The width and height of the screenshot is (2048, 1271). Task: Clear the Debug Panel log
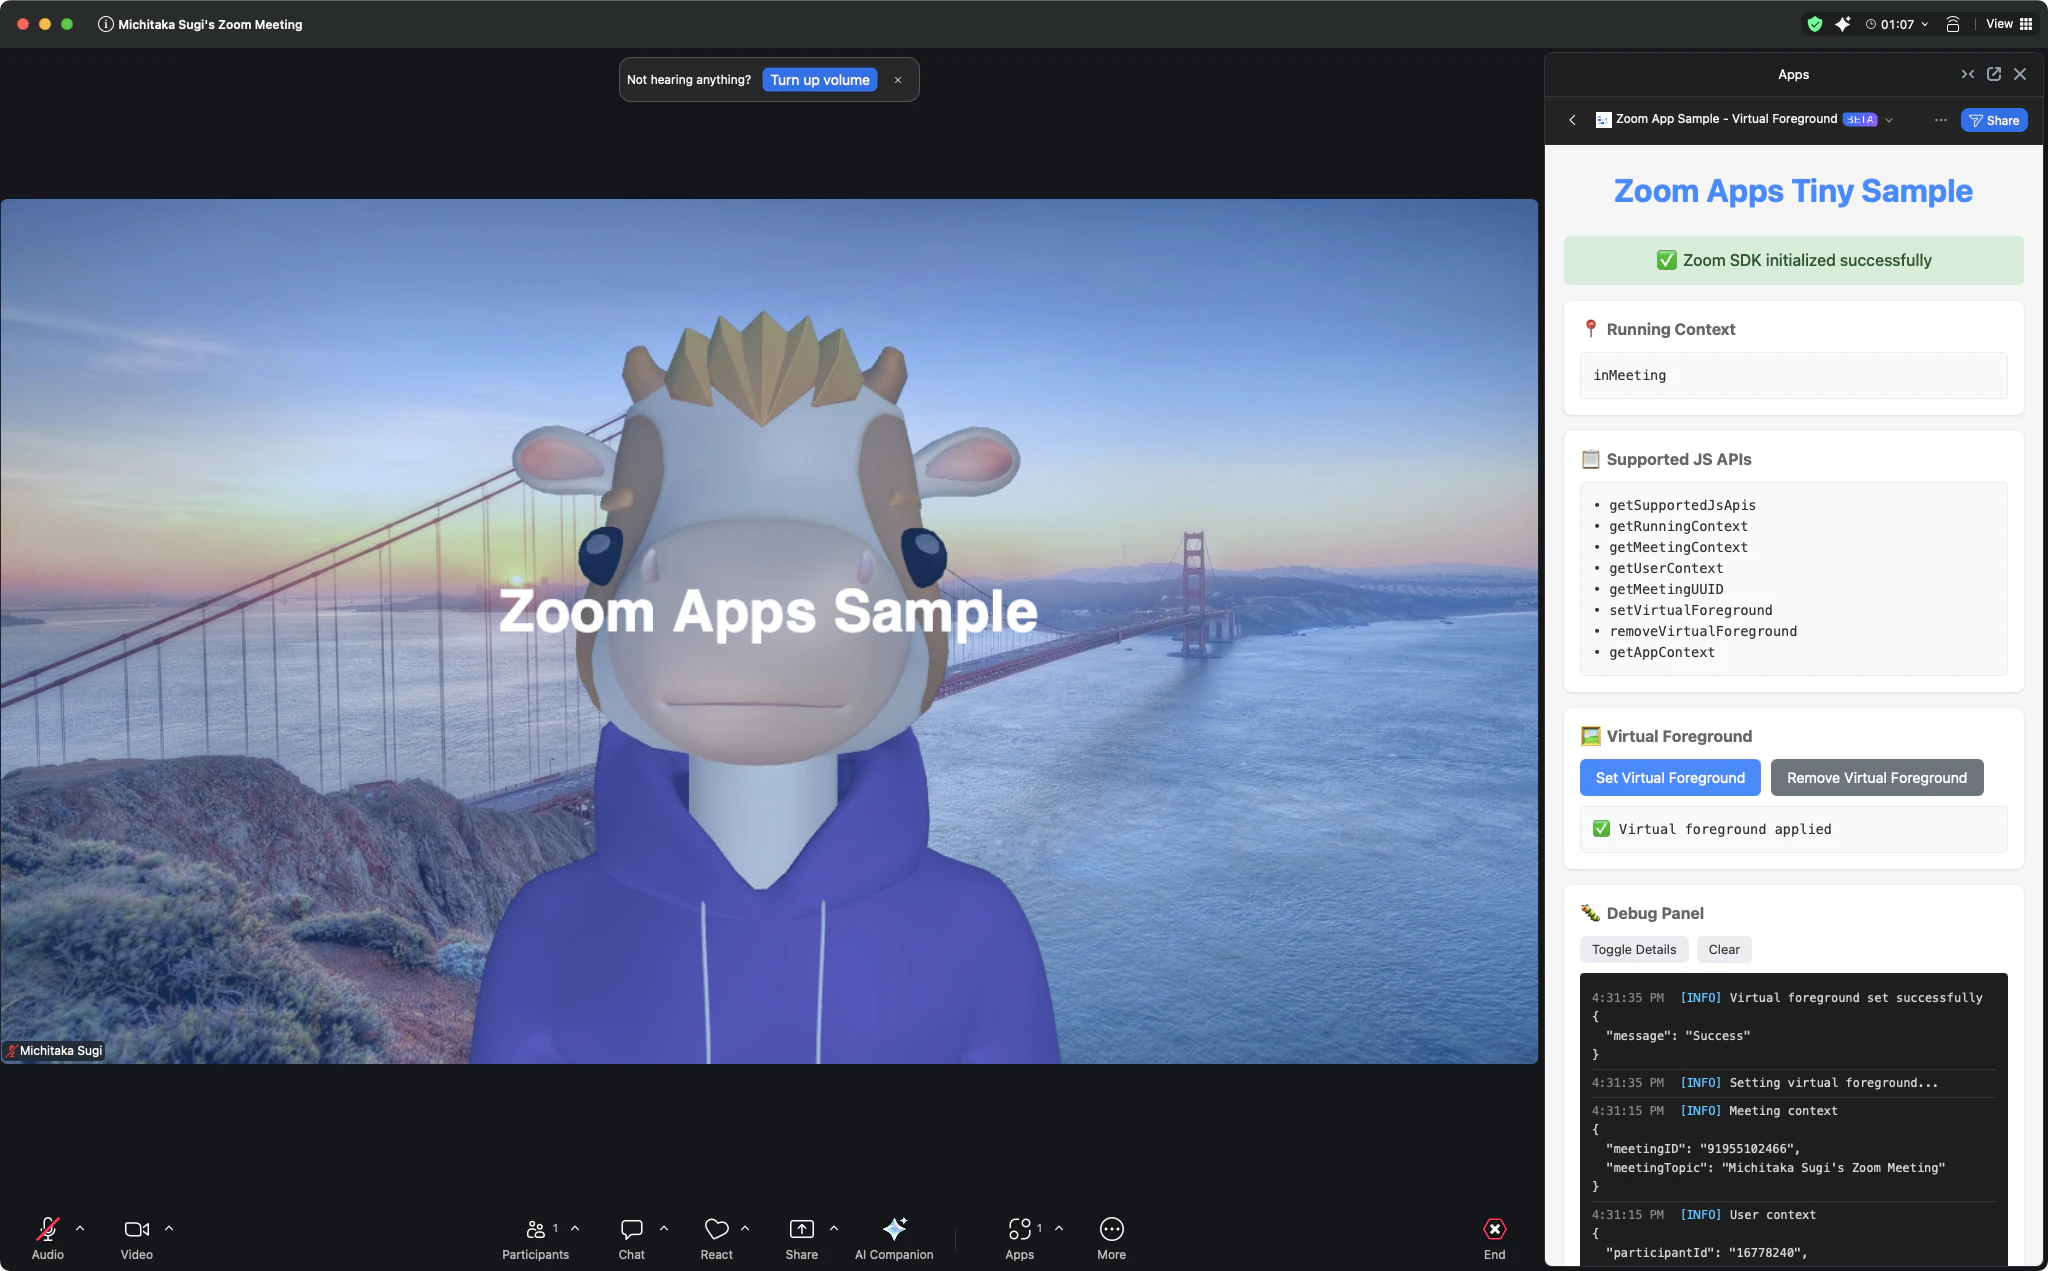(1724, 950)
